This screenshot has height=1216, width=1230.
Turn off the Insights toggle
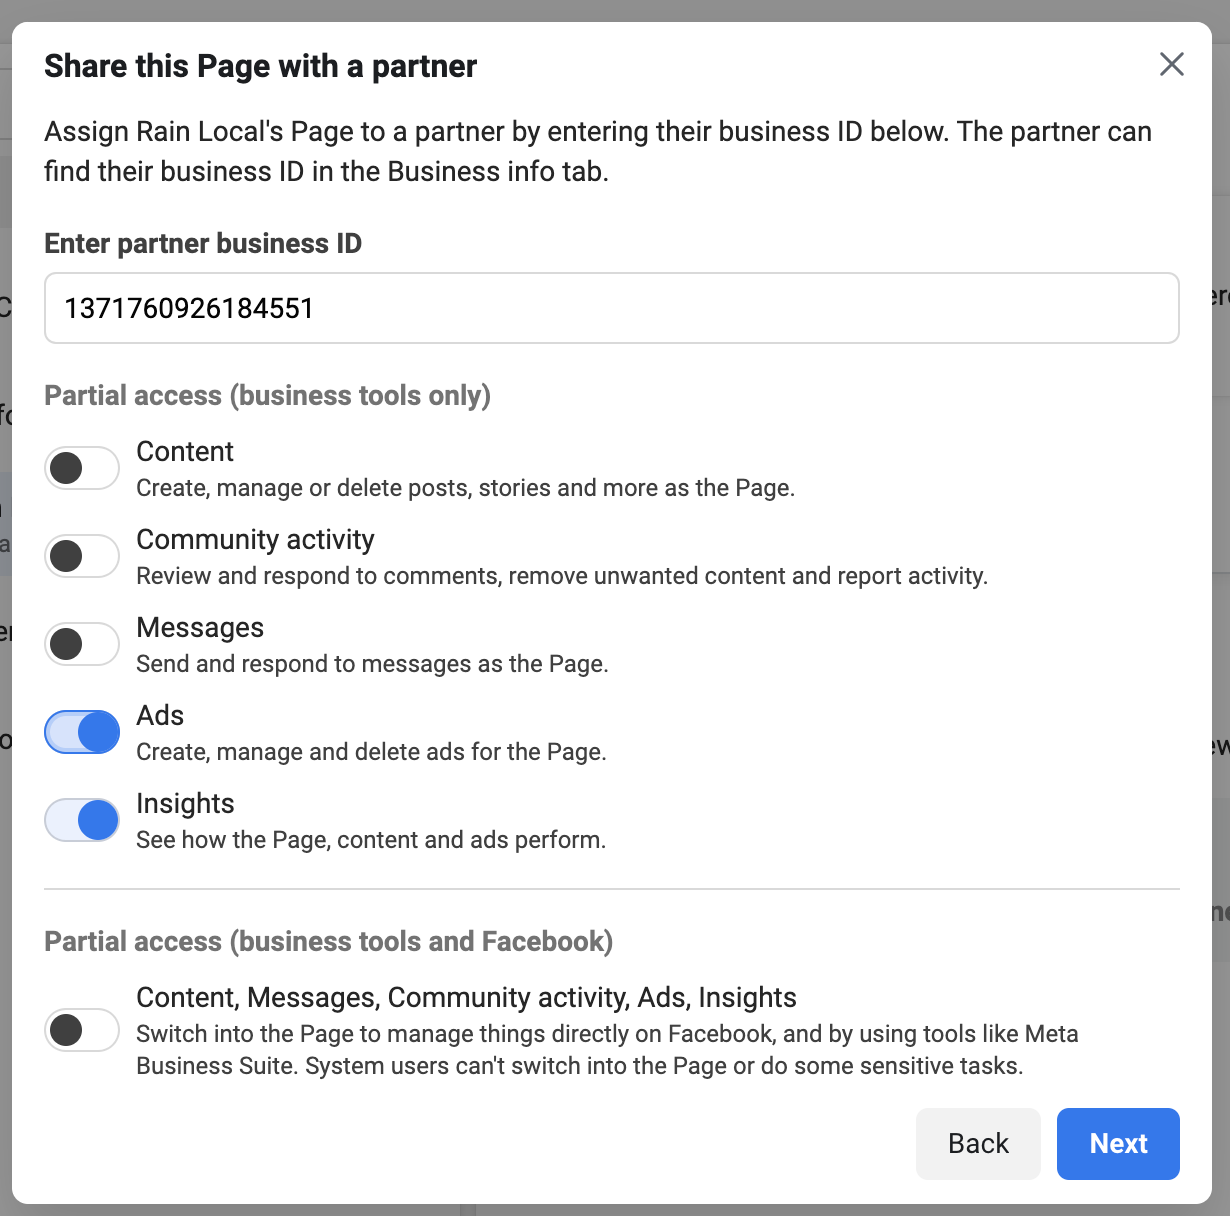tap(82, 820)
